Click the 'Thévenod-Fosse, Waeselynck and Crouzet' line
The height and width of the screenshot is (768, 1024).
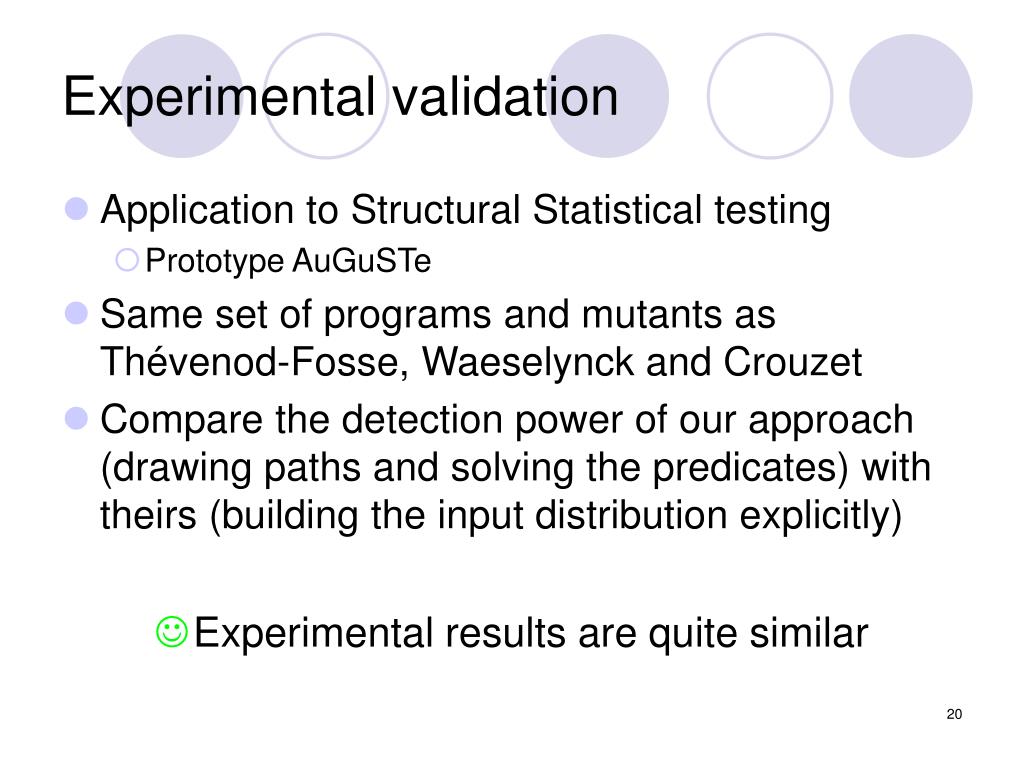(x=481, y=362)
